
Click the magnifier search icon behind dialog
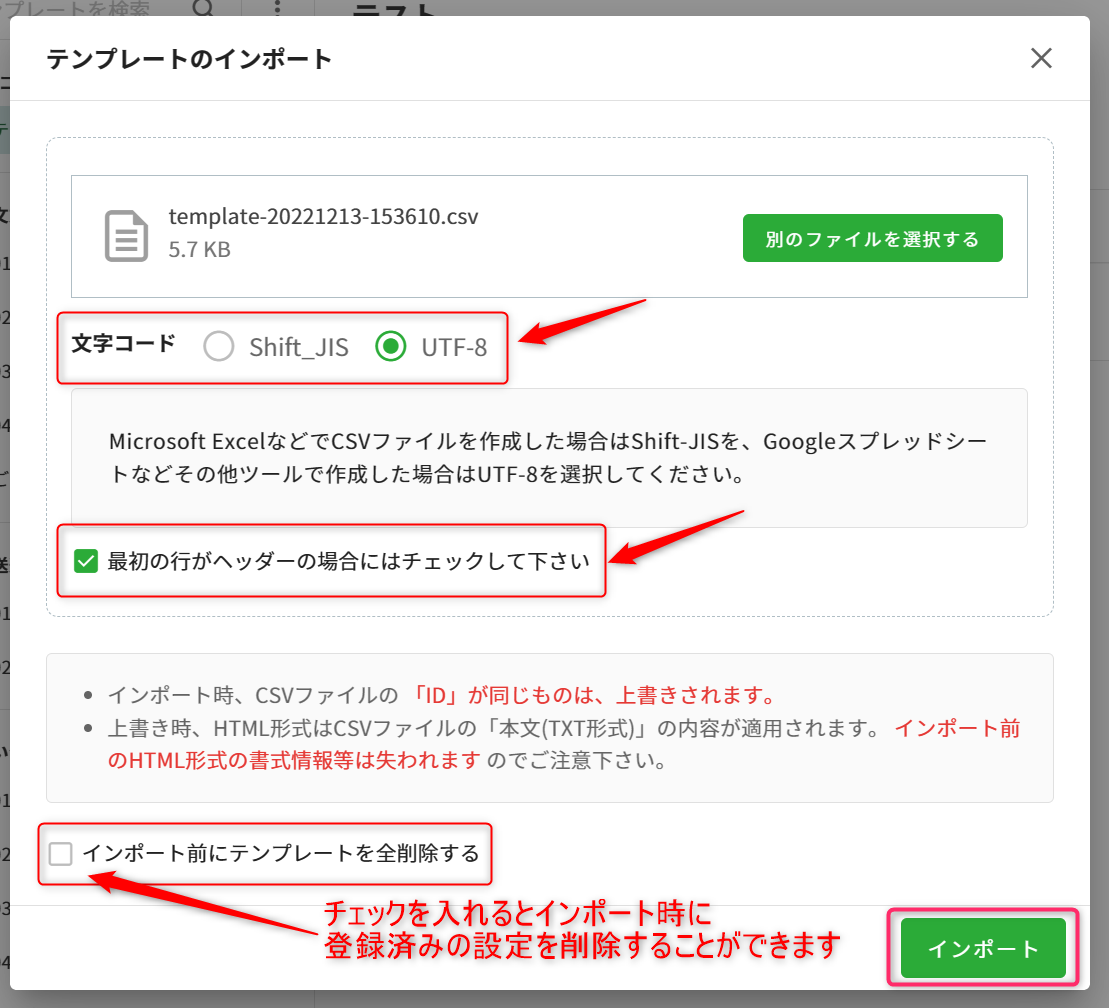coord(203,9)
